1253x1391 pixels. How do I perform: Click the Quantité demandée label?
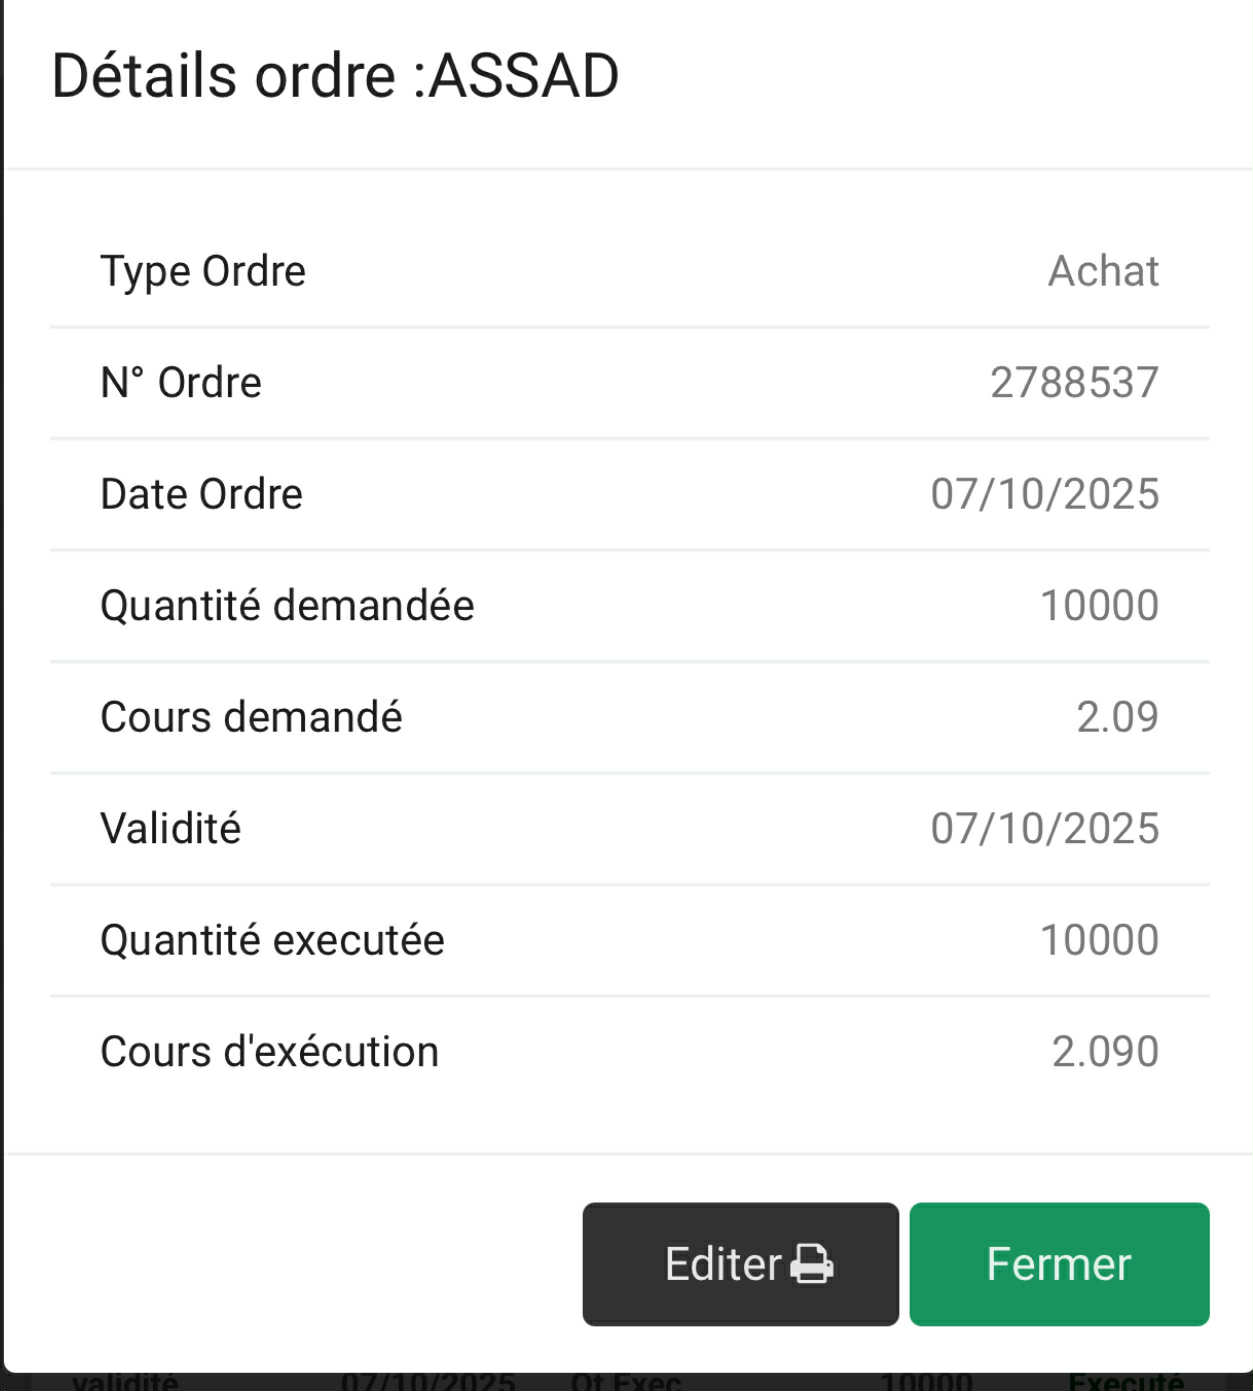pyautogui.click(x=287, y=606)
